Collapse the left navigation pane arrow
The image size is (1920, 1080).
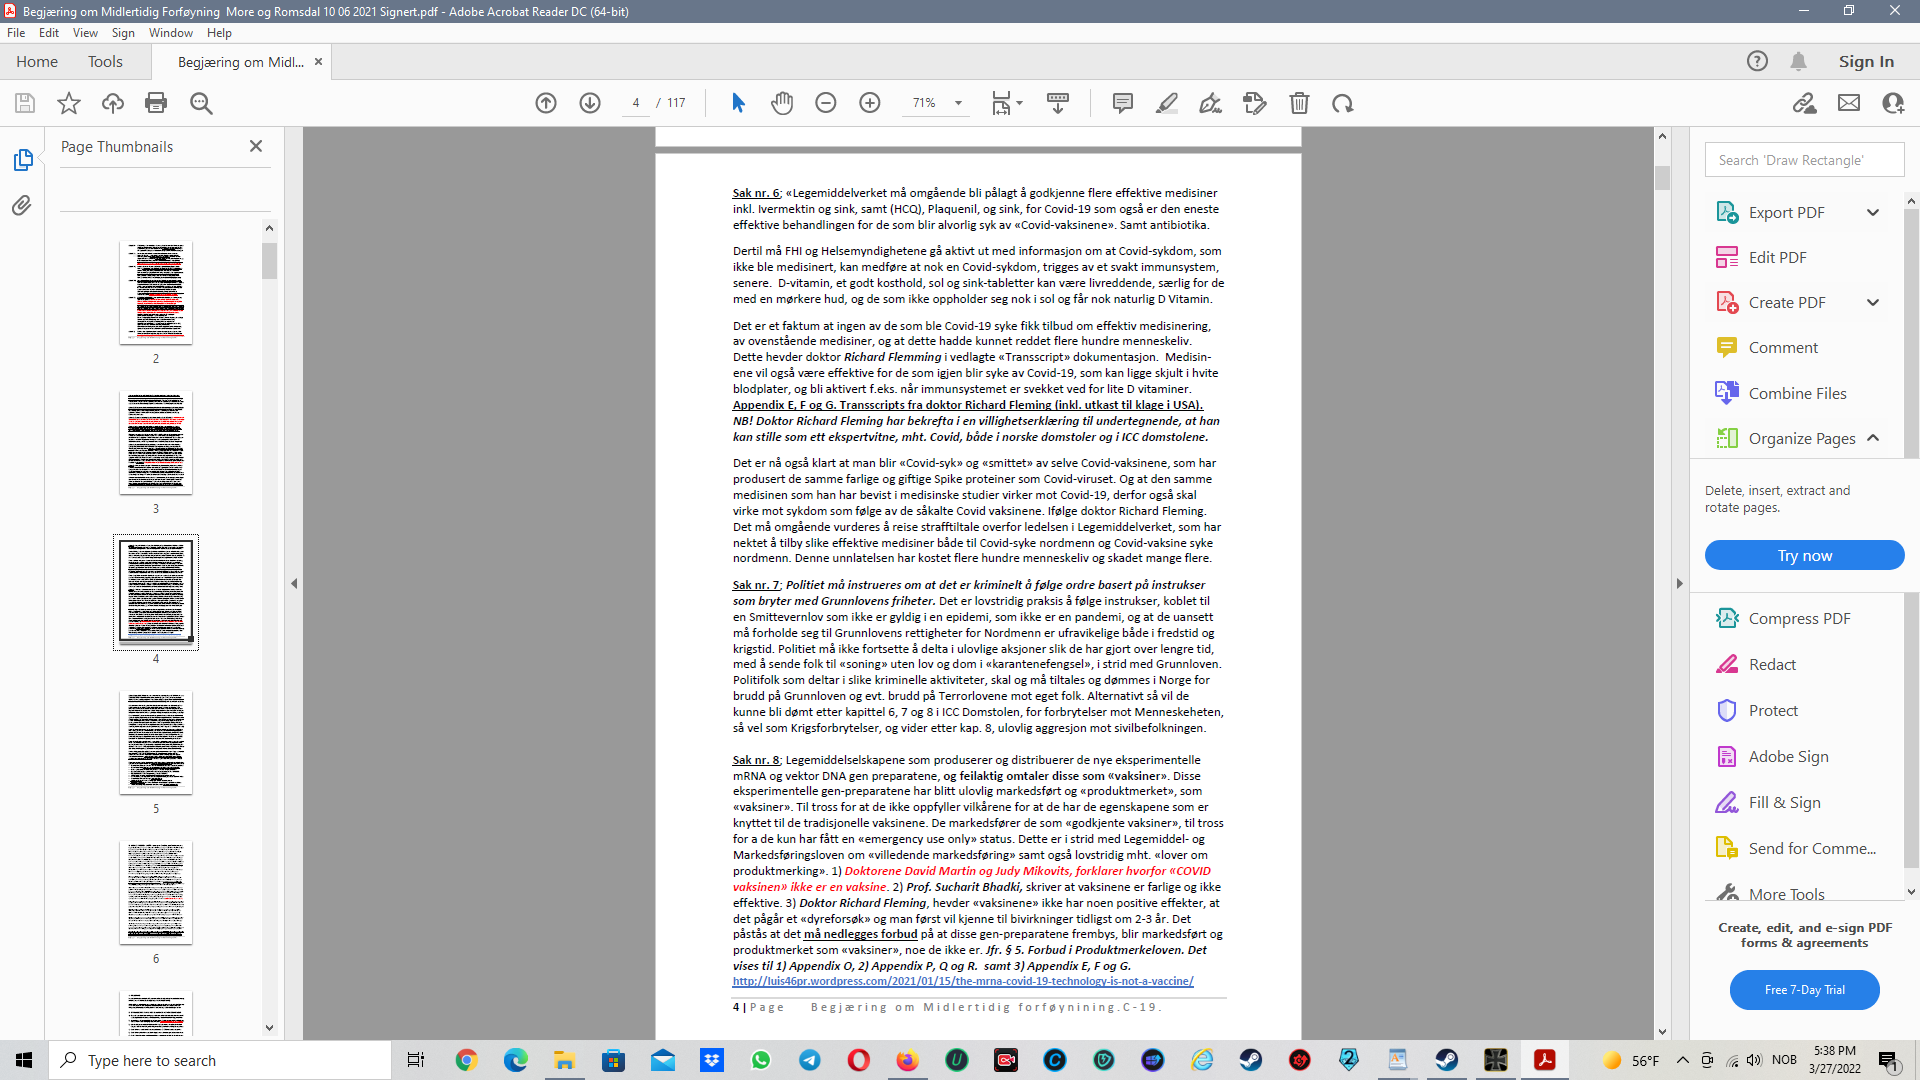point(294,583)
